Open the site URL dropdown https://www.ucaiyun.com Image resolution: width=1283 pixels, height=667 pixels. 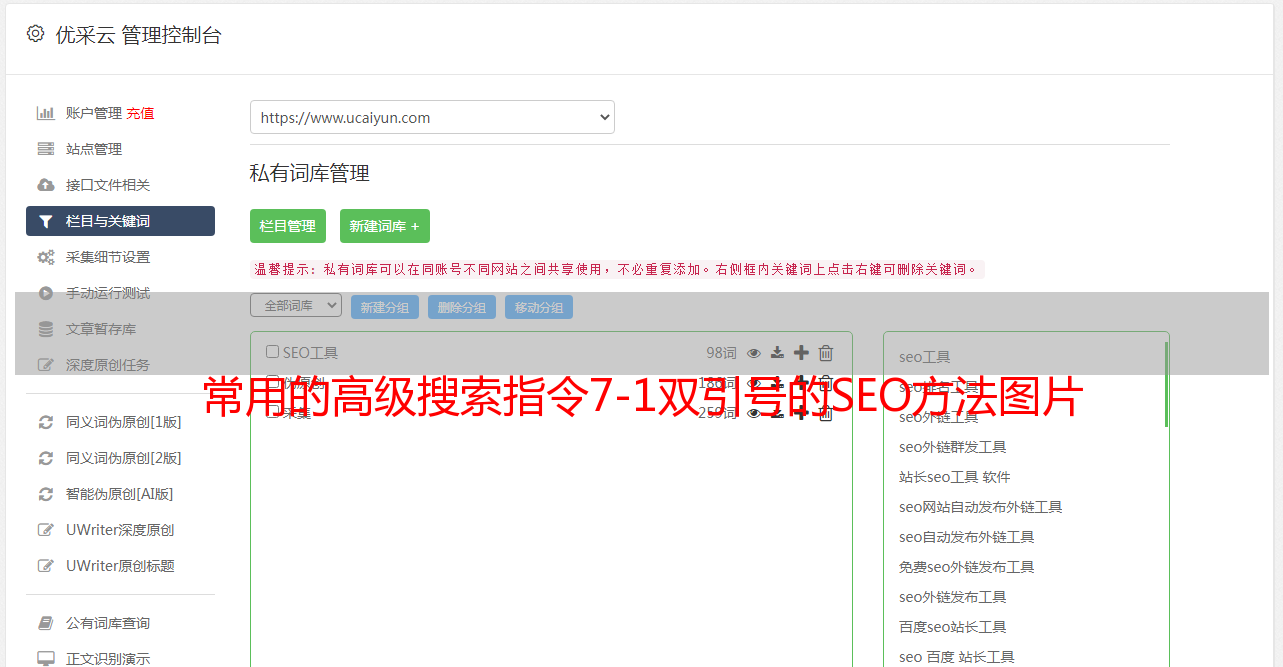pyautogui.click(x=432, y=117)
